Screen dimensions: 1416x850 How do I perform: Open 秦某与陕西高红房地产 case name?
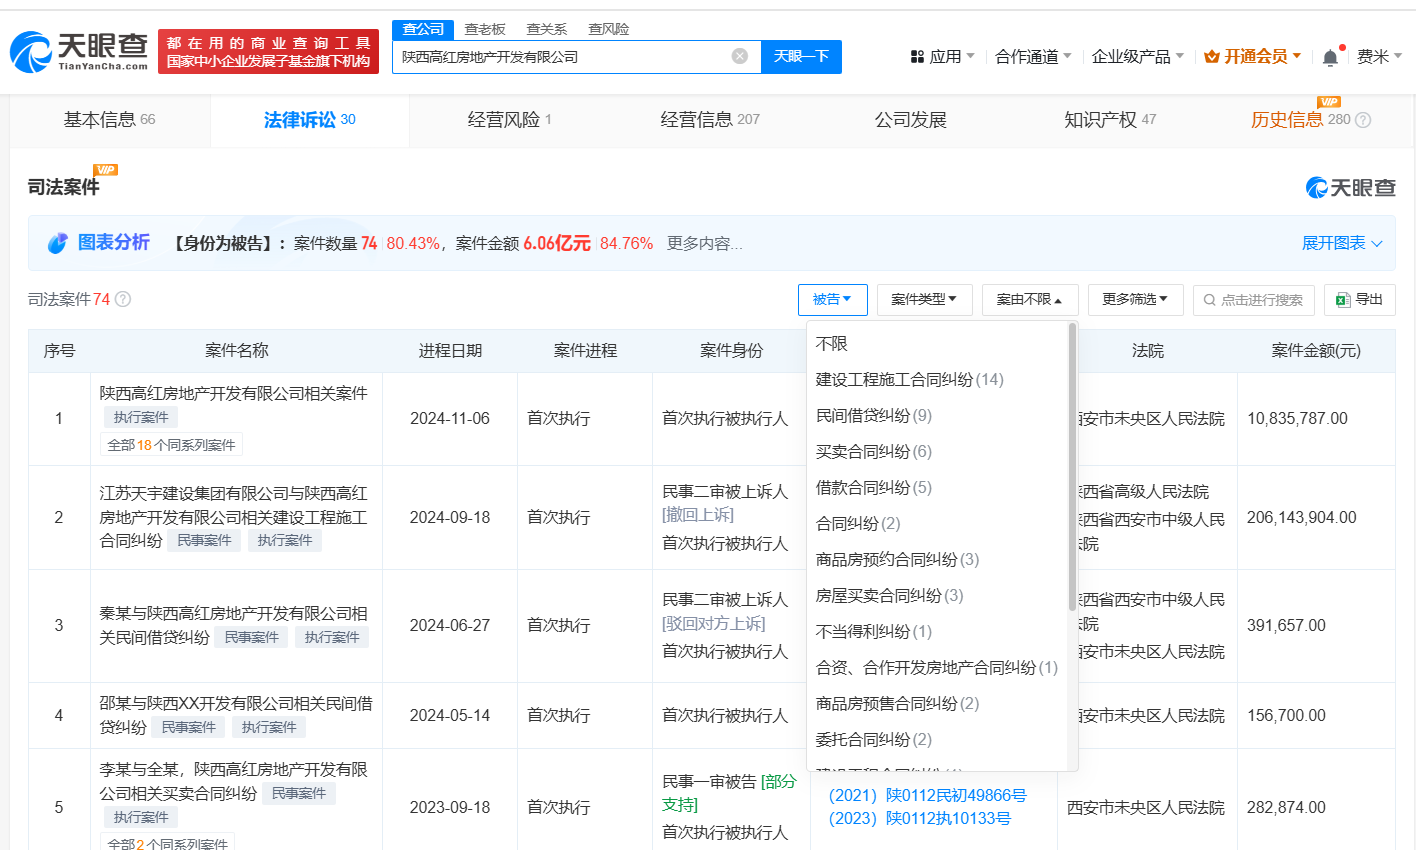pos(233,625)
